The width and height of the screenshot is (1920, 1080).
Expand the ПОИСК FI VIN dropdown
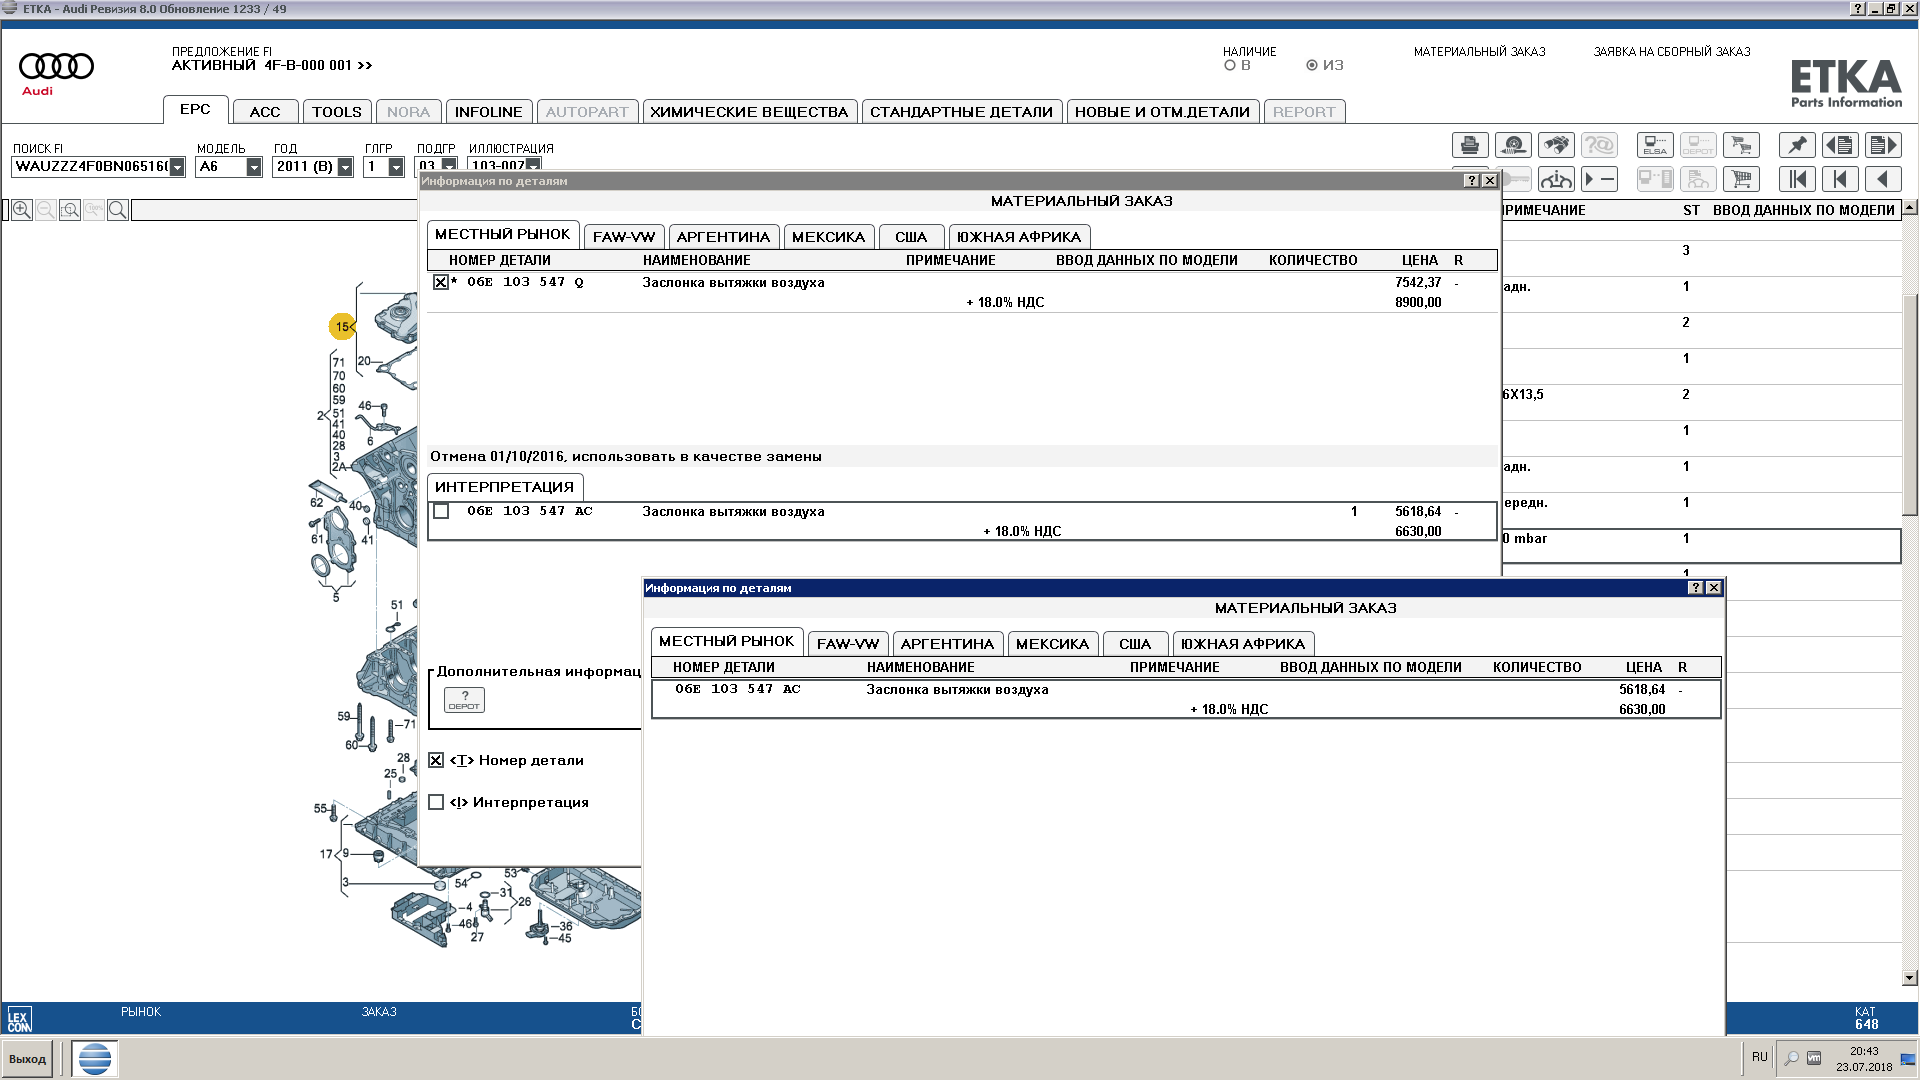pyautogui.click(x=177, y=167)
